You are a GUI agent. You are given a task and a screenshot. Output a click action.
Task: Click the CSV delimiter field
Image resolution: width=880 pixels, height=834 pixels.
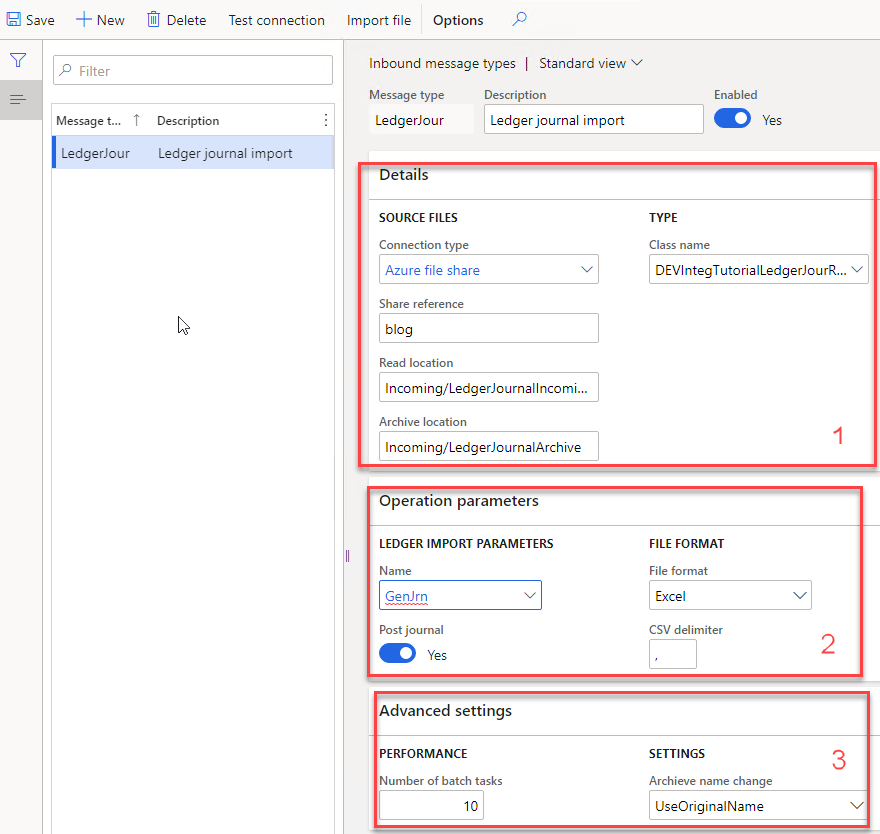[x=672, y=654]
